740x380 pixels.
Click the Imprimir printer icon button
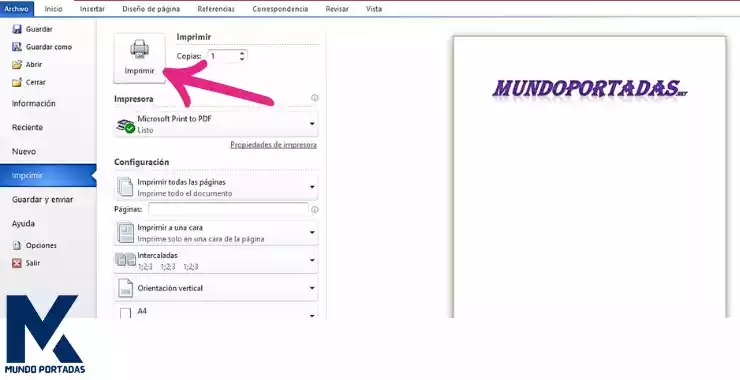click(x=139, y=58)
